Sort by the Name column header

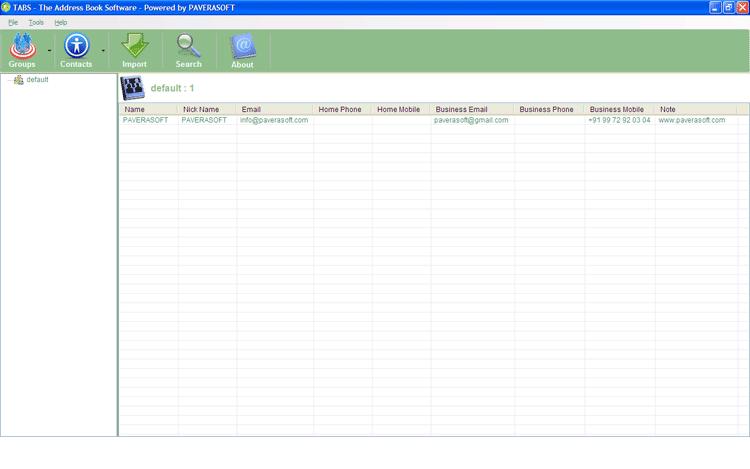tap(149, 109)
